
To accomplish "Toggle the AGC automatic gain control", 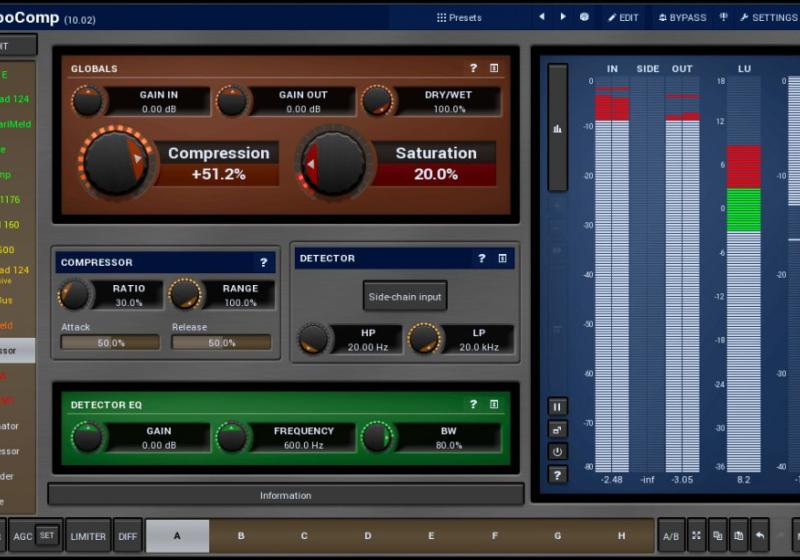I will point(22,536).
